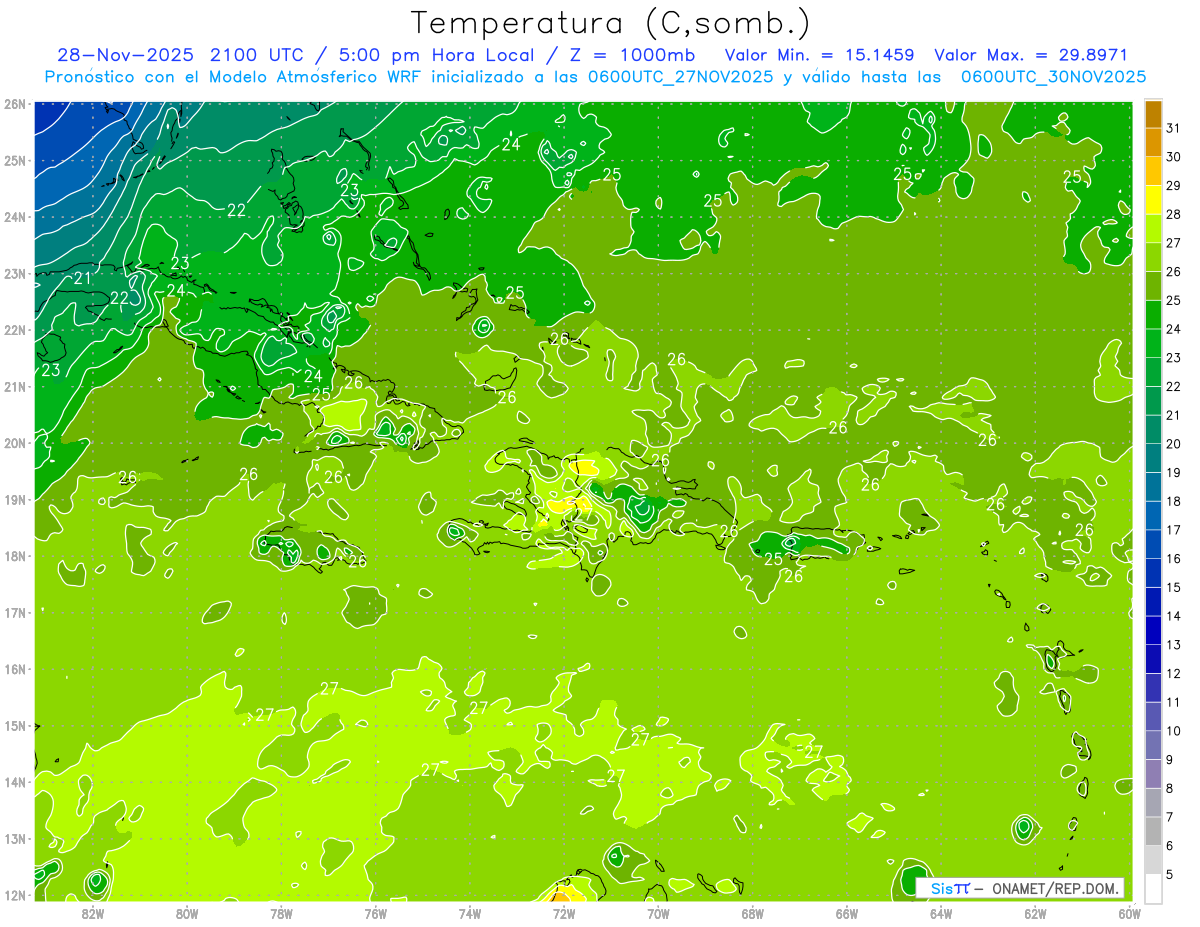
Task: Click the 12N latitude axis label
Action: click(x=15, y=895)
